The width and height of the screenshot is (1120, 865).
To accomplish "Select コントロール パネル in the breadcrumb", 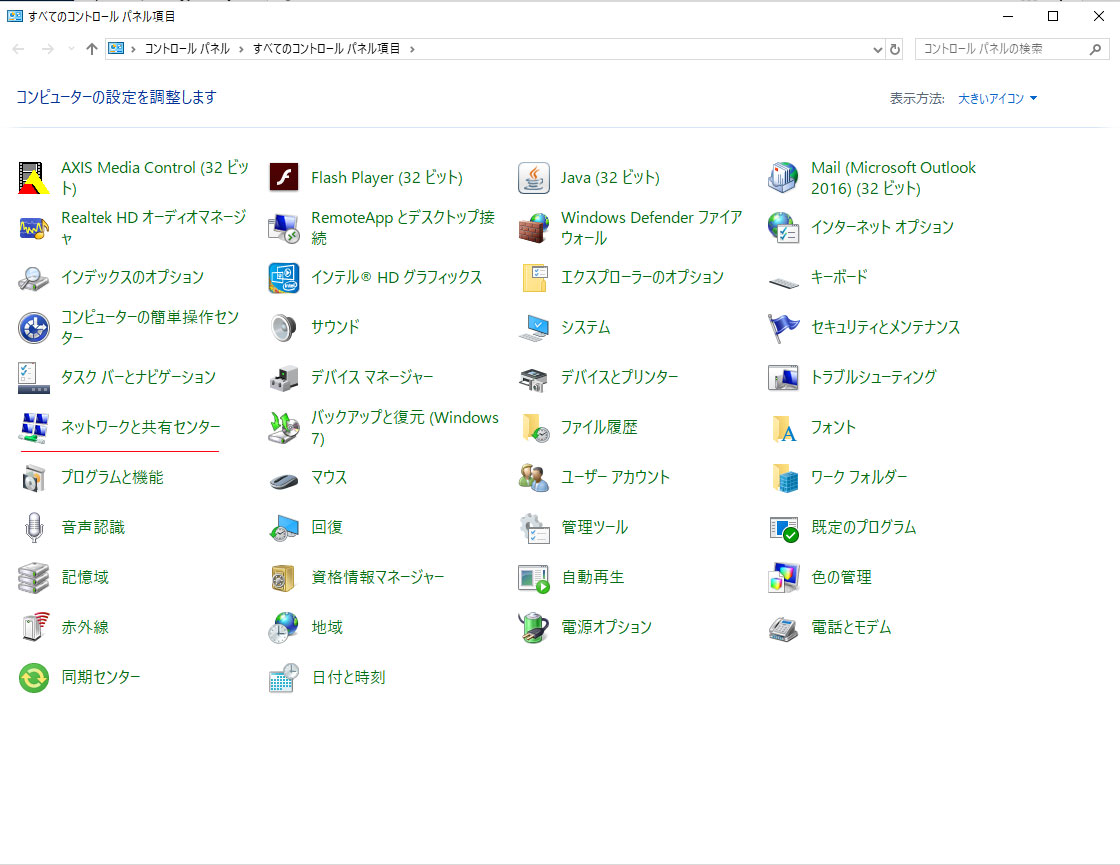I will point(187,49).
